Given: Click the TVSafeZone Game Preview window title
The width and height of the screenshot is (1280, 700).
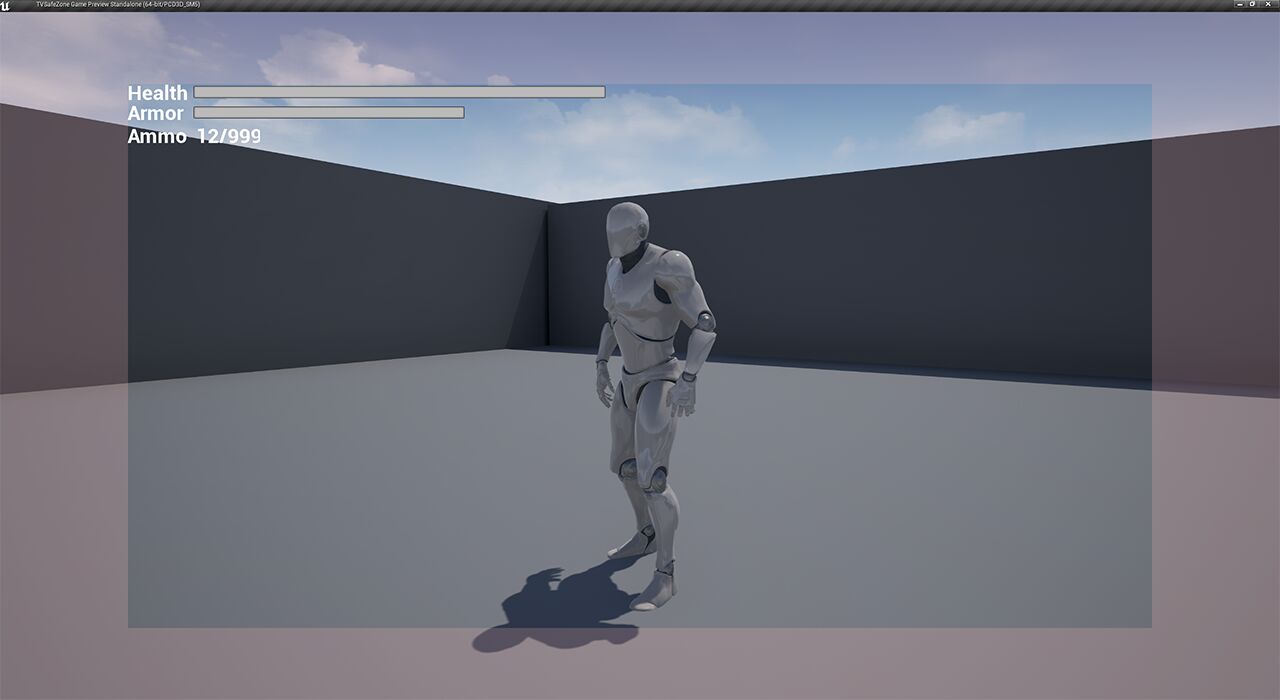Looking at the screenshot, I should [118, 4].
